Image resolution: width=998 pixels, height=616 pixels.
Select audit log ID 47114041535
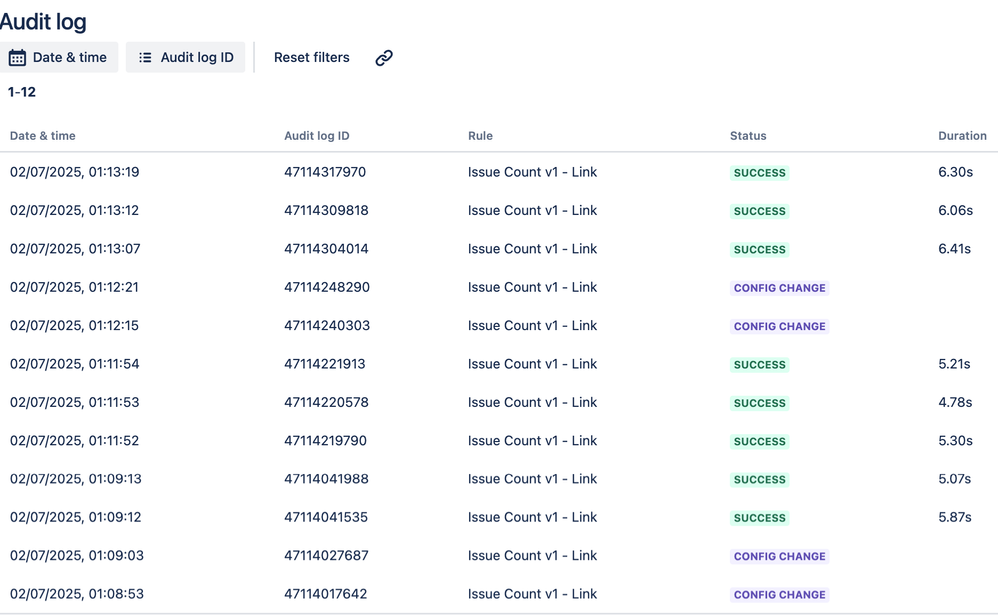pos(326,517)
